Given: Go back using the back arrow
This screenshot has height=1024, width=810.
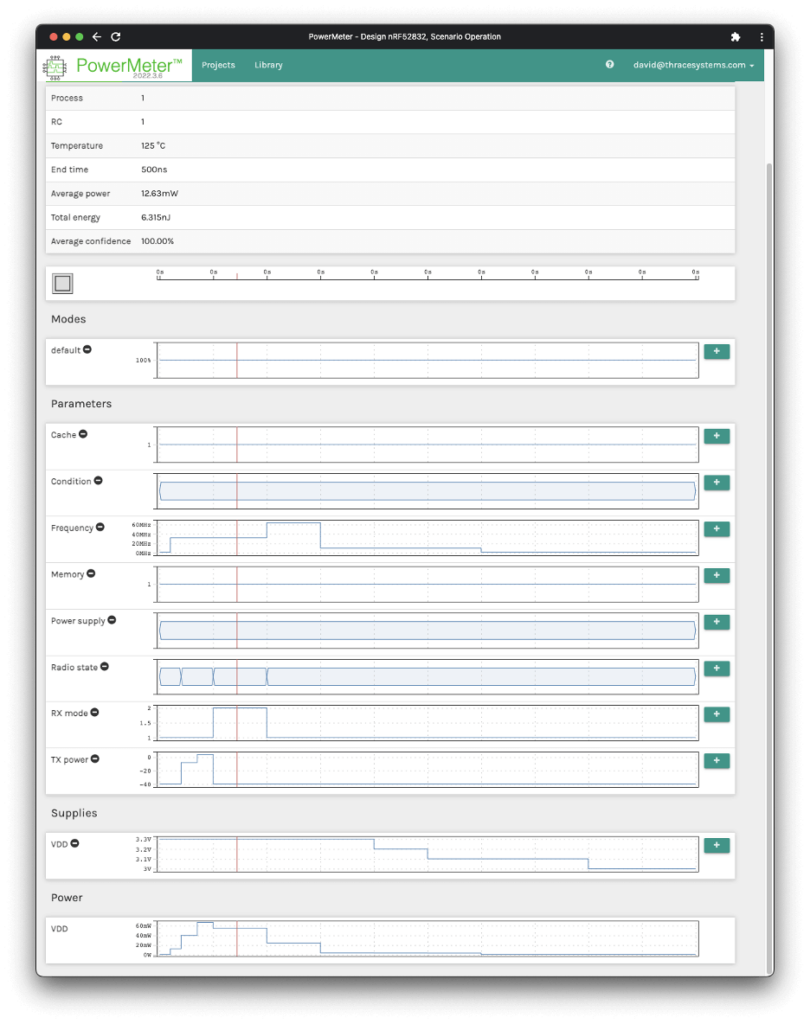Looking at the screenshot, I should click(97, 37).
